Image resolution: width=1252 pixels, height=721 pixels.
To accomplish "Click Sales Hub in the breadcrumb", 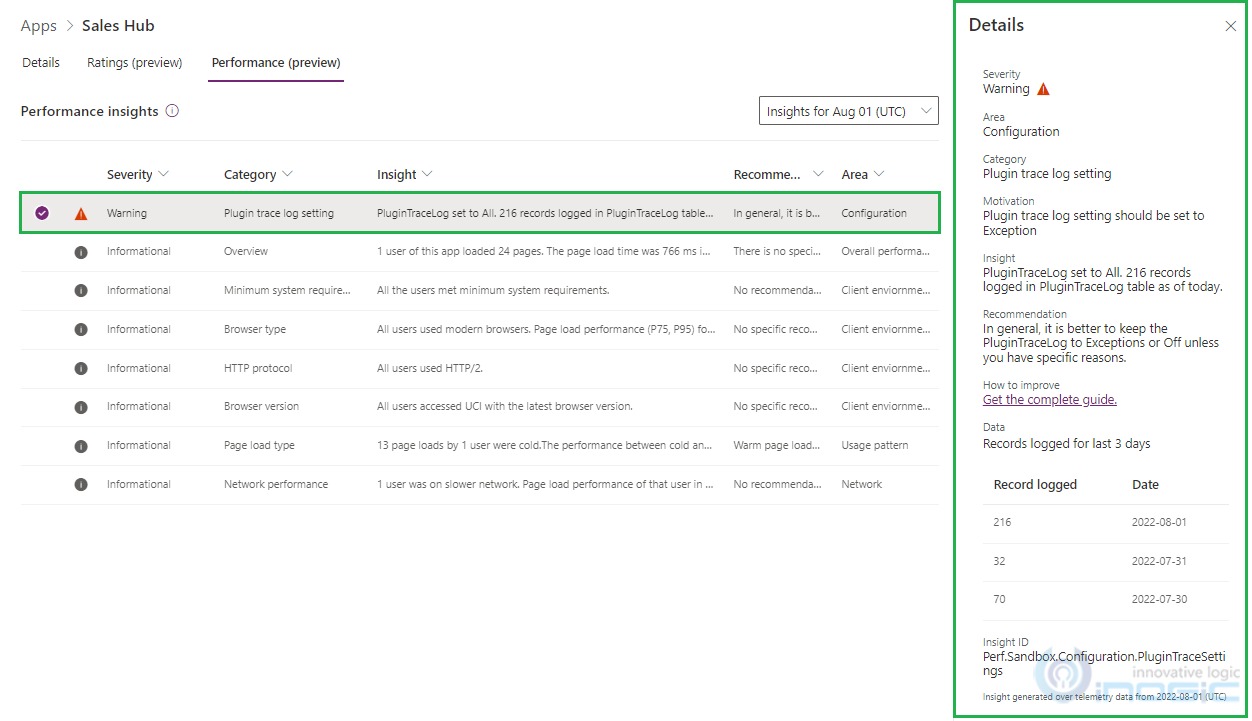I will [x=118, y=26].
